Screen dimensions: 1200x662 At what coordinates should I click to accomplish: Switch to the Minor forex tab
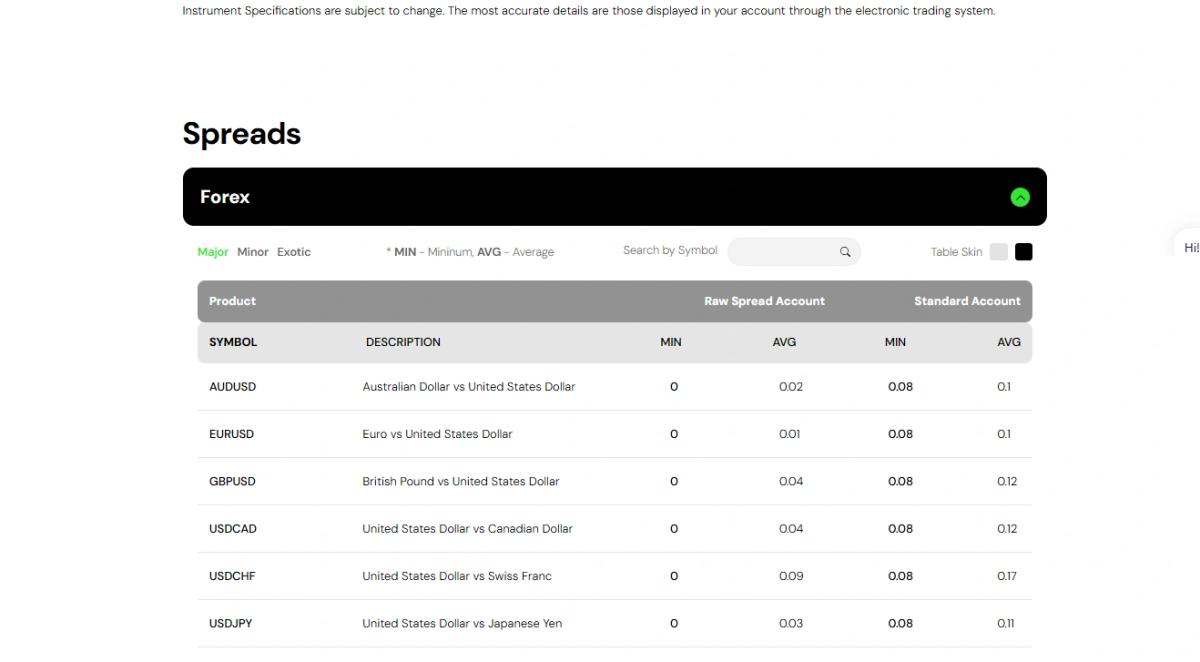pyautogui.click(x=253, y=252)
